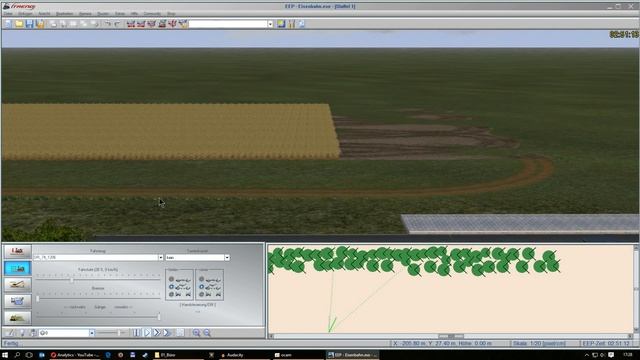Screen dimensions: 640x360
Task: Click the help icon ending the top toolbar
Action: tap(301, 24)
